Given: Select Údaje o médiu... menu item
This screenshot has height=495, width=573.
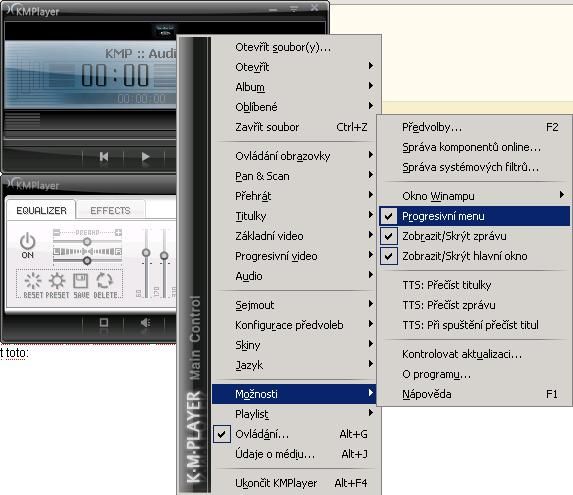Looking at the screenshot, I should tap(295, 454).
